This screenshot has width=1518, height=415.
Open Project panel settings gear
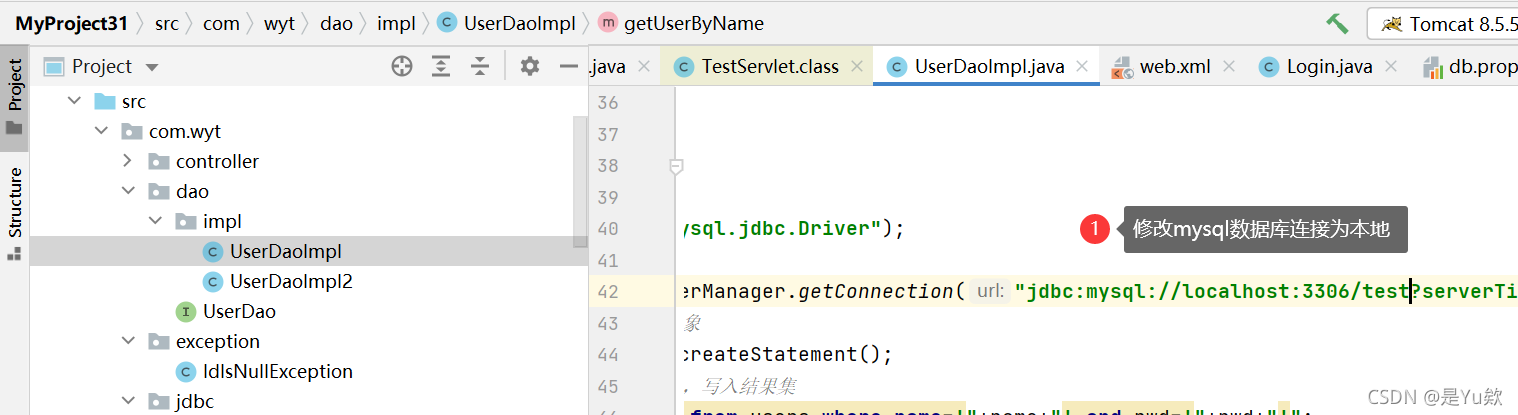pos(530,66)
